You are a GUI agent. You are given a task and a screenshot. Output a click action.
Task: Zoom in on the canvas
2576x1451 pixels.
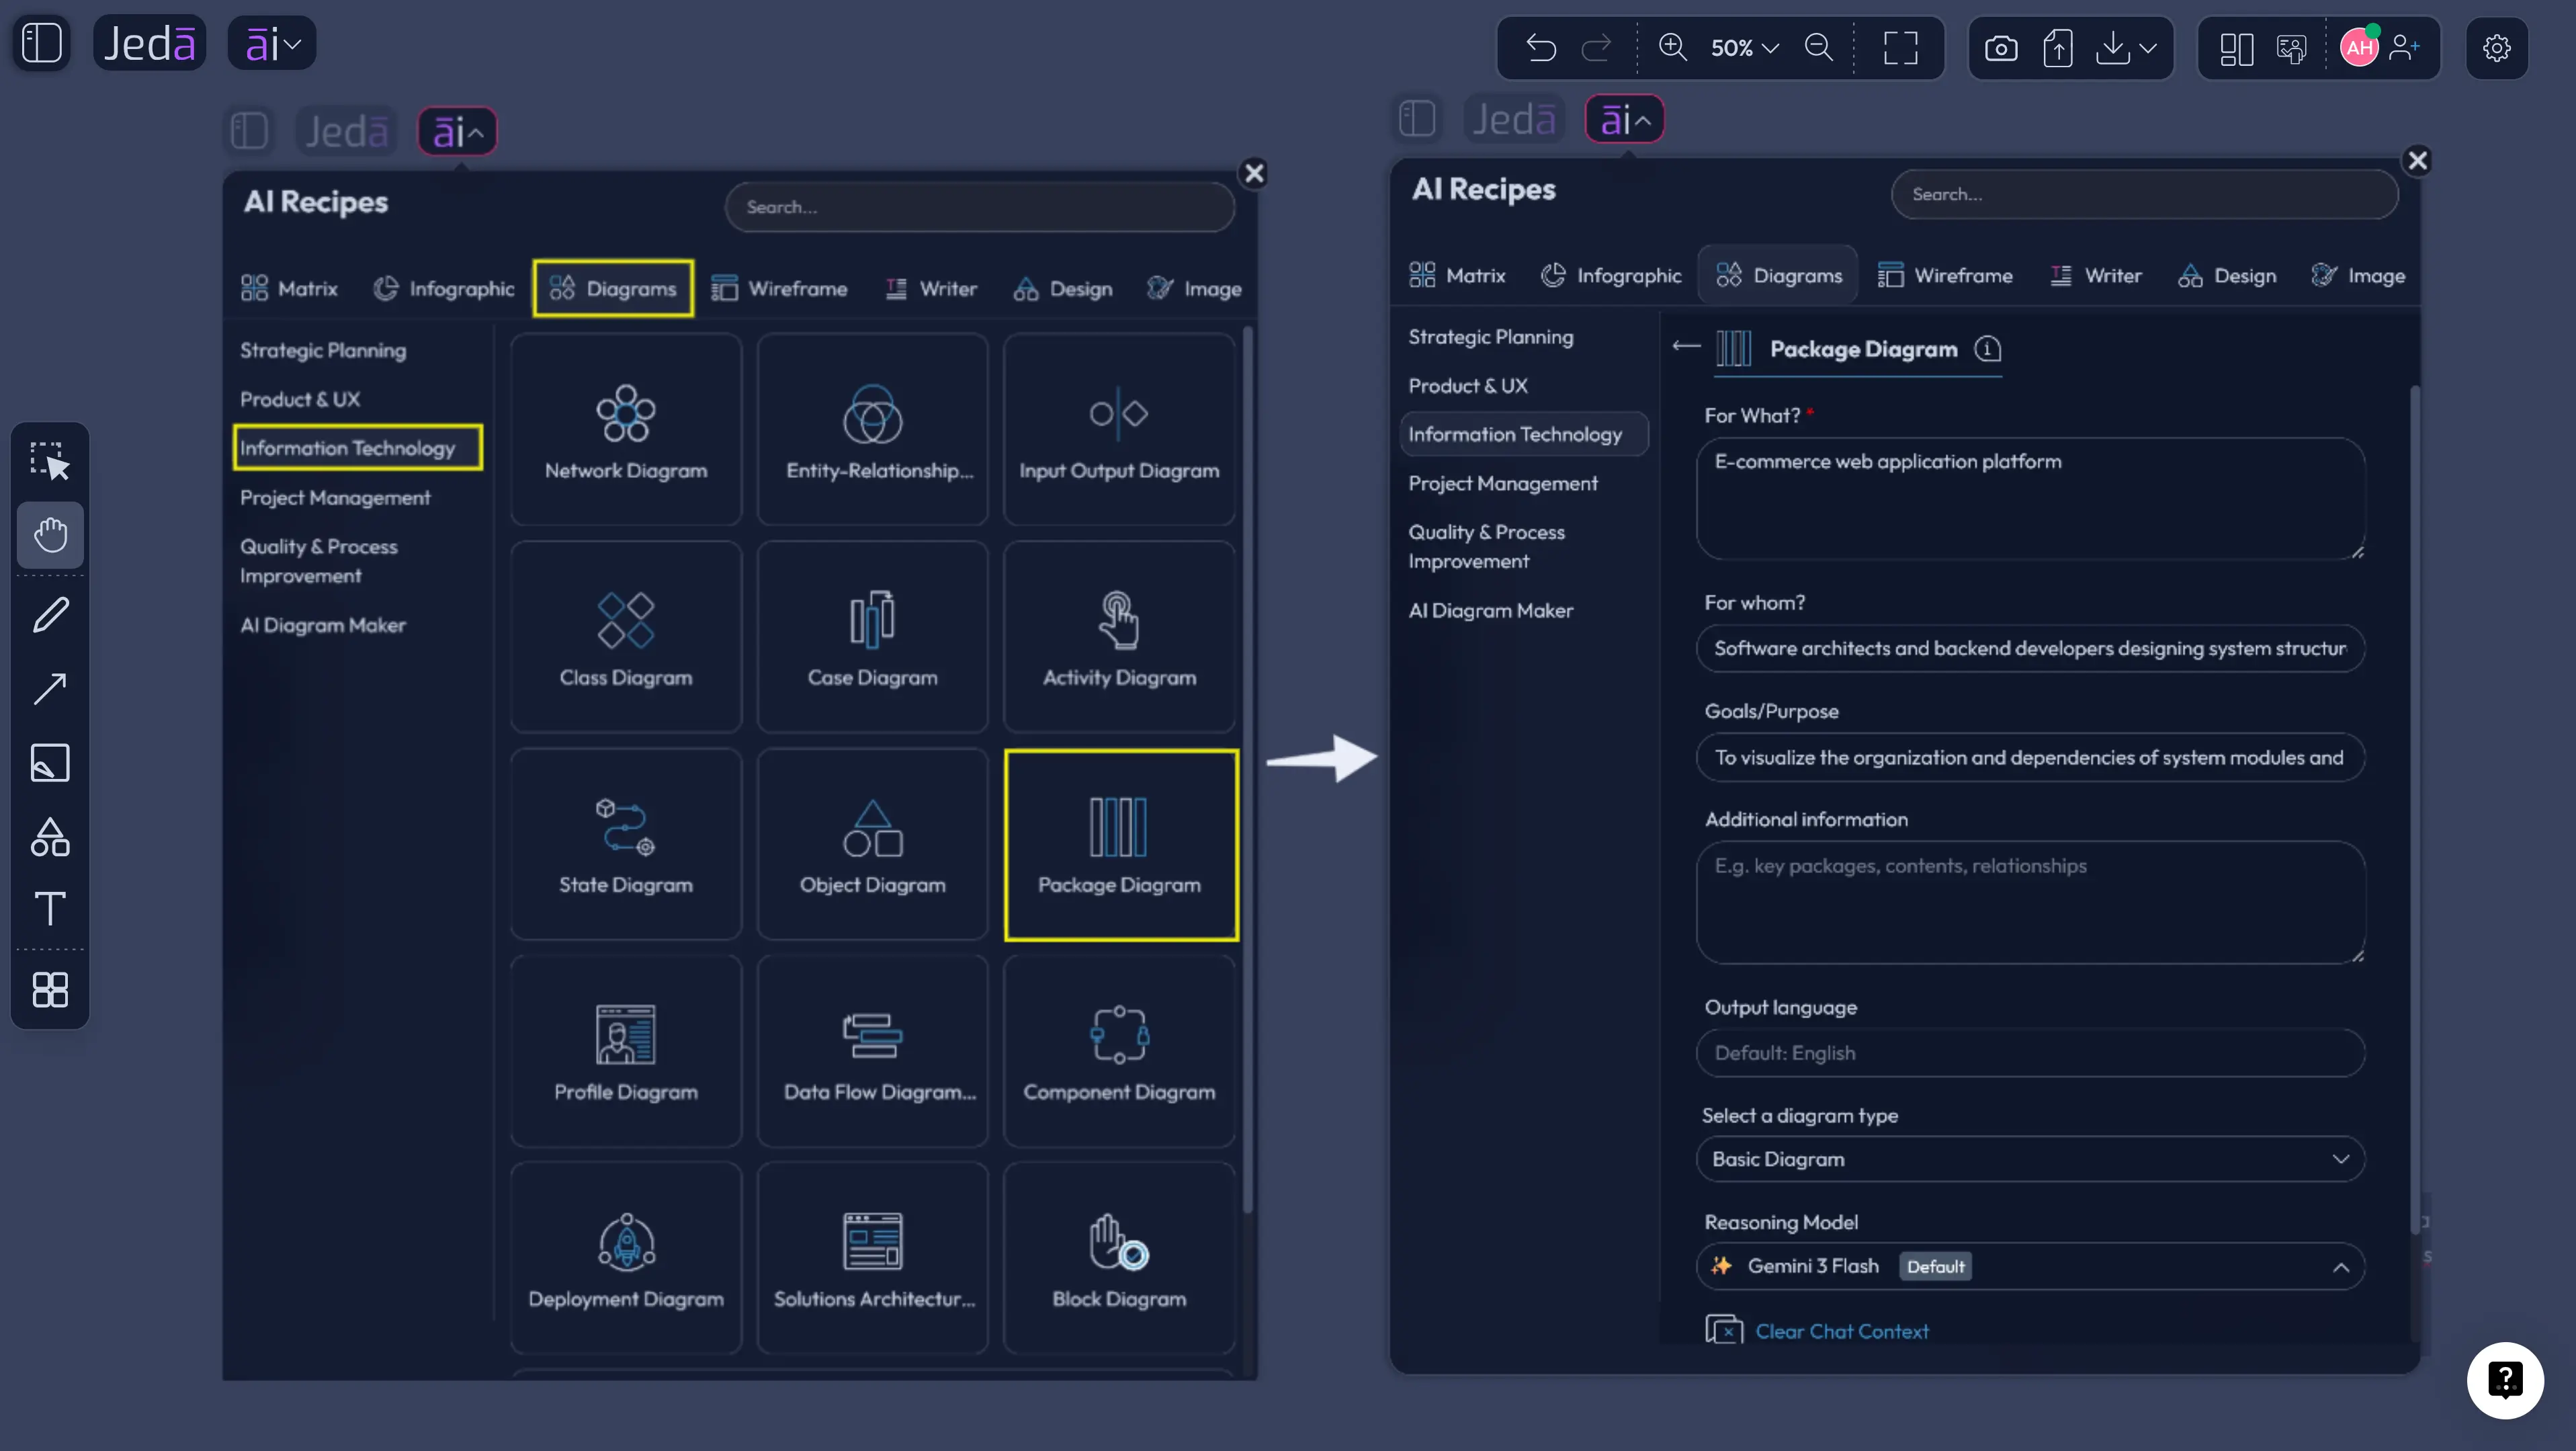[1673, 48]
